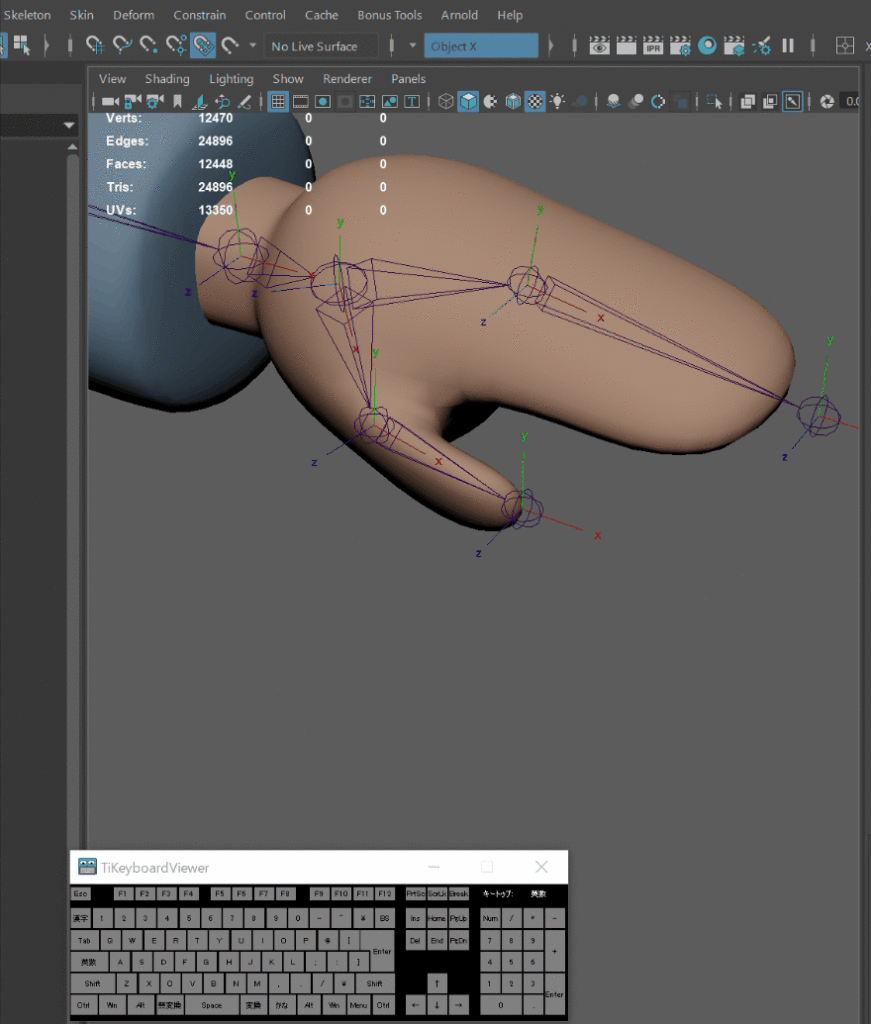Adjust the viewport exposure value field
Image resolution: width=871 pixels, height=1024 pixels.
(851, 101)
